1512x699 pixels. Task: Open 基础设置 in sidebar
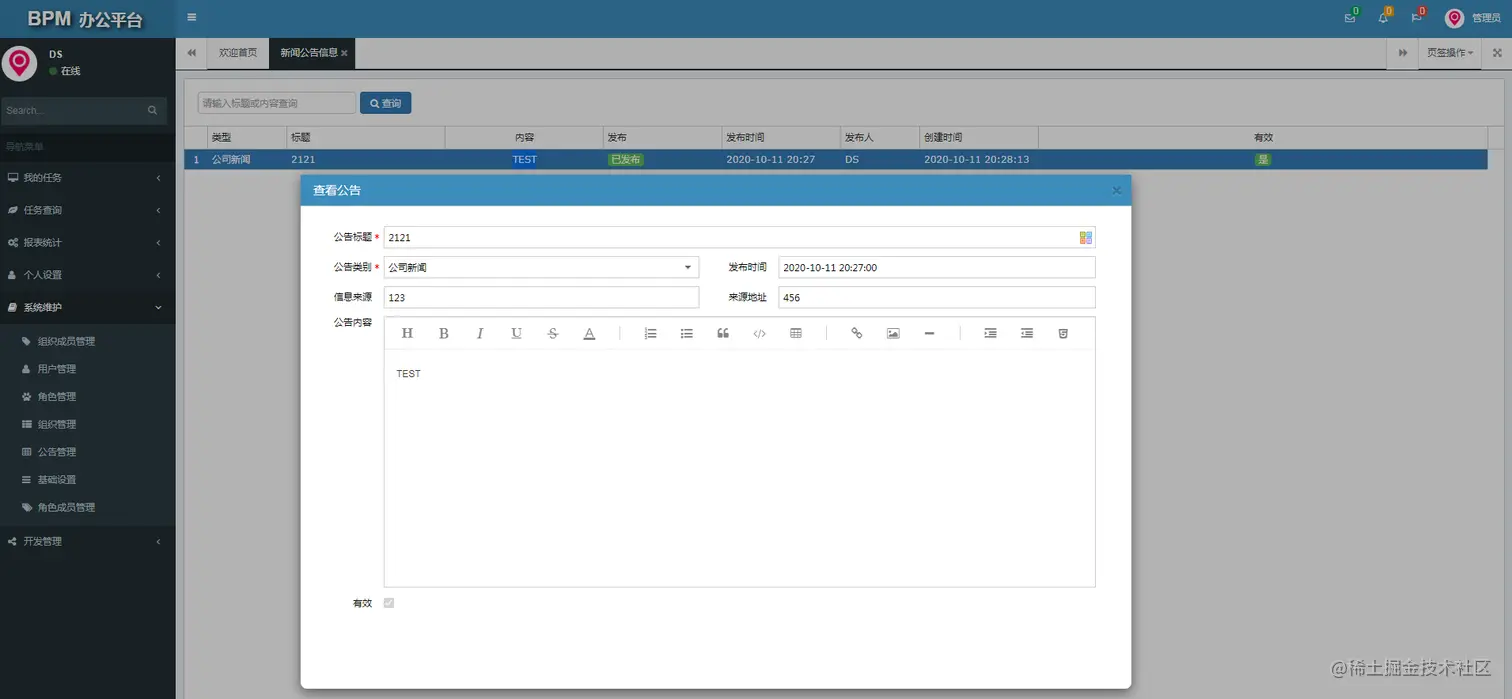pos(57,480)
